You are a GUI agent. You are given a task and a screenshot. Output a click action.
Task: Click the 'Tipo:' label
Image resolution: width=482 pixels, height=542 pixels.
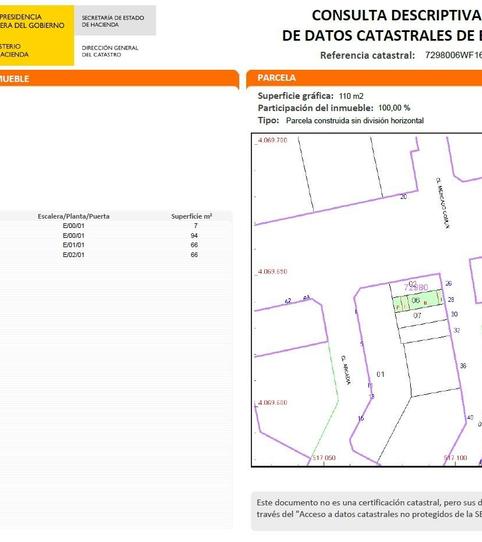[x=268, y=121]
